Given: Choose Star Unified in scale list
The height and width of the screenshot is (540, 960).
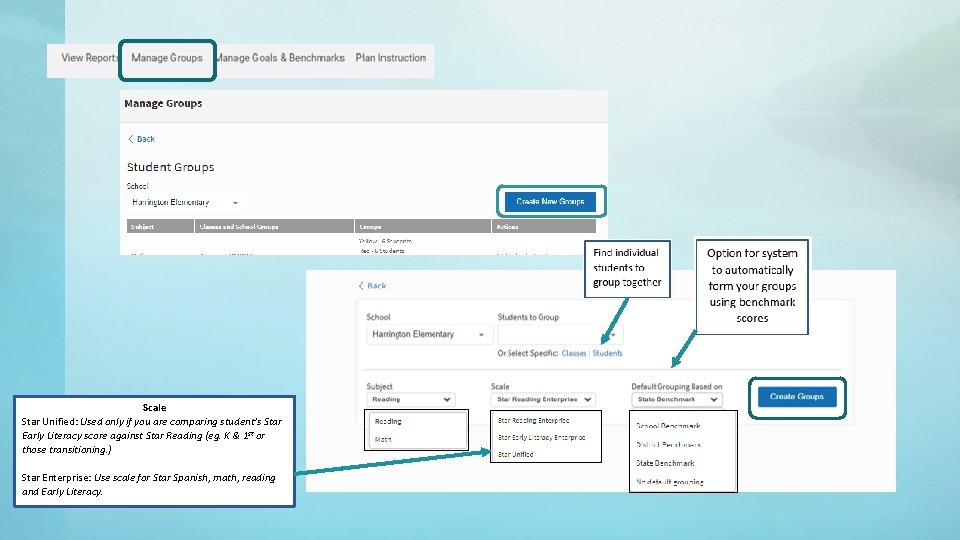Looking at the screenshot, I should pos(516,454).
